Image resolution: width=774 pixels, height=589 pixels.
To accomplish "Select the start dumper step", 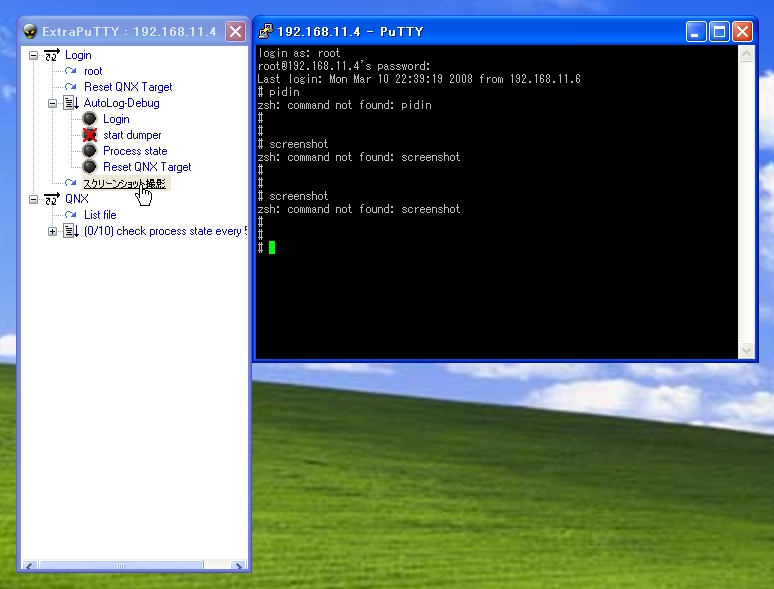I will [132, 135].
